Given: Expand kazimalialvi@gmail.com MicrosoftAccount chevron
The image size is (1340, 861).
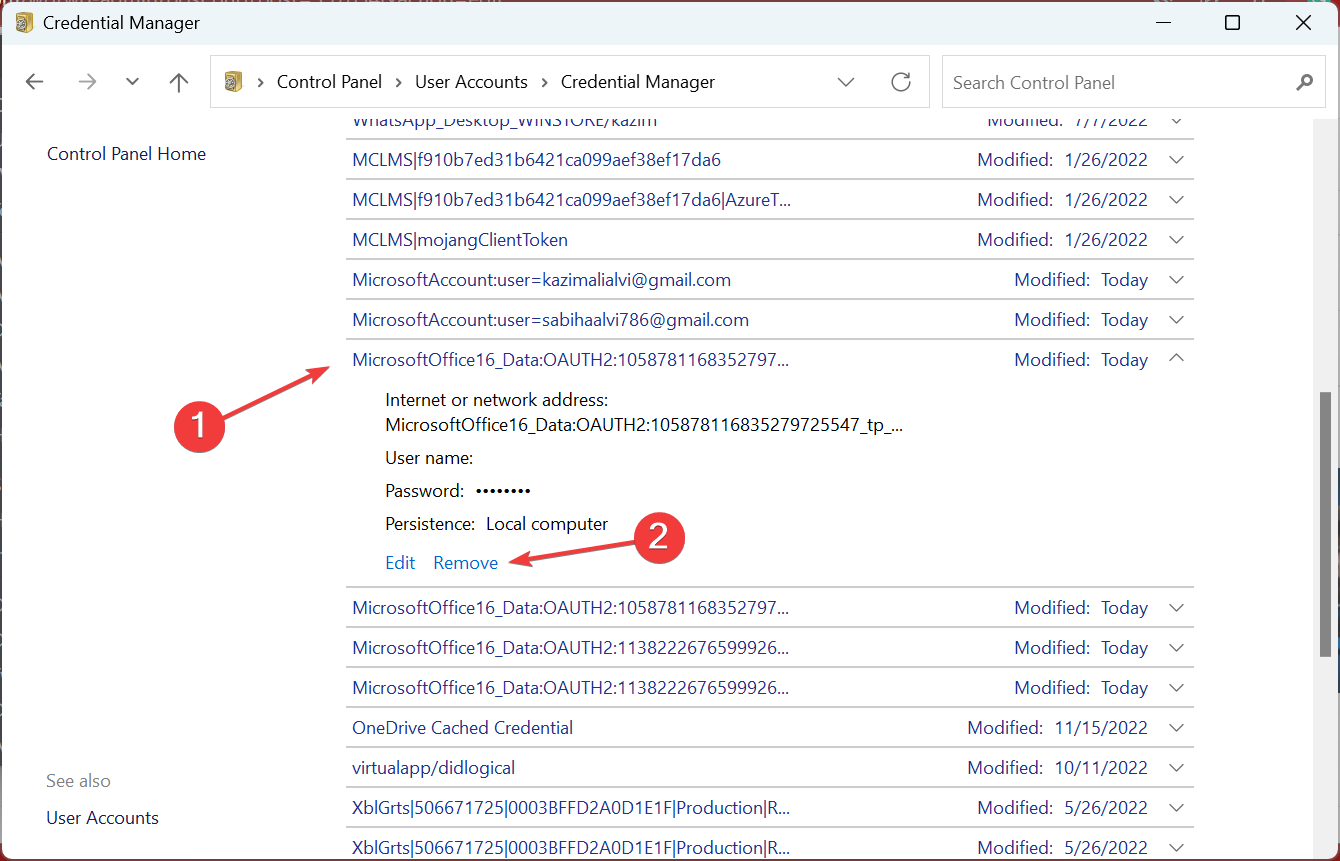Looking at the screenshot, I should [x=1176, y=280].
